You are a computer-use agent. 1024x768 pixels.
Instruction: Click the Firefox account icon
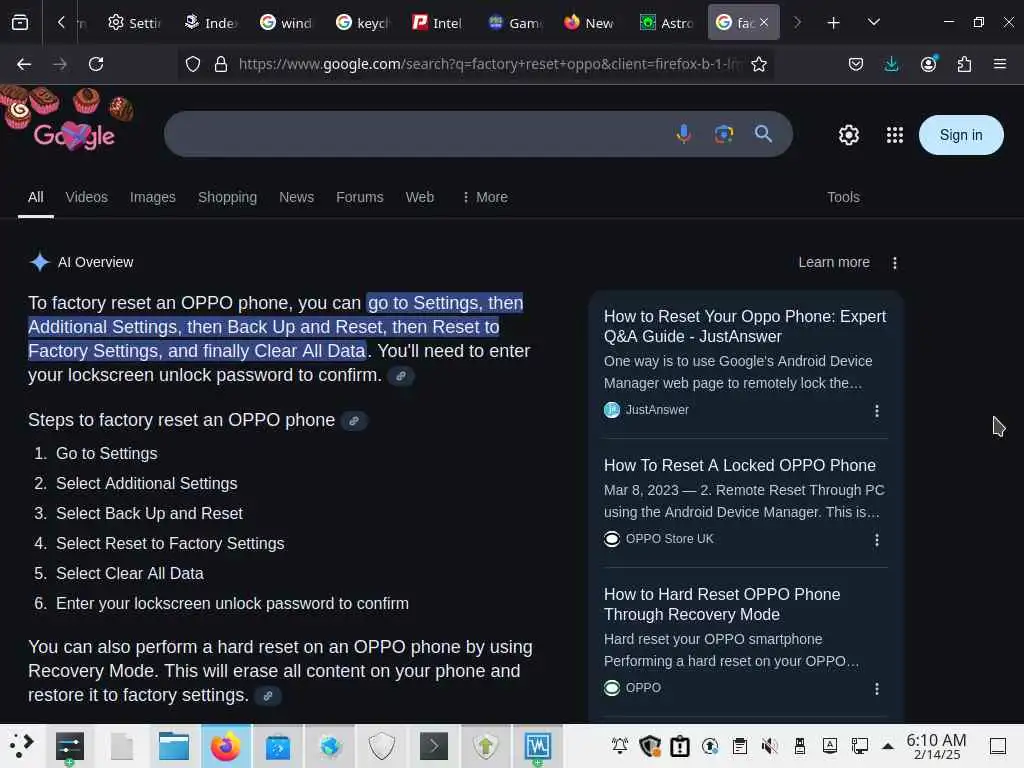pyautogui.click(x=928, y=64)
